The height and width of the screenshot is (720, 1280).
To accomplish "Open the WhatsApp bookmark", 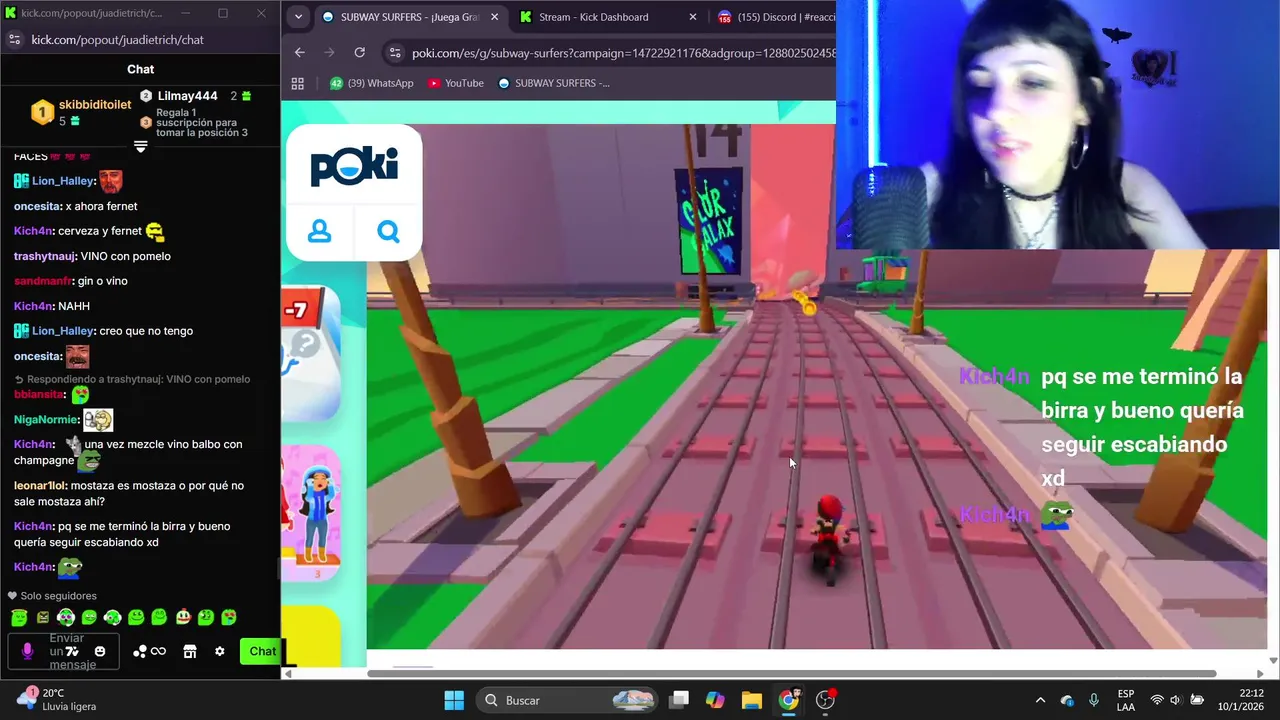I will [371, 83].
